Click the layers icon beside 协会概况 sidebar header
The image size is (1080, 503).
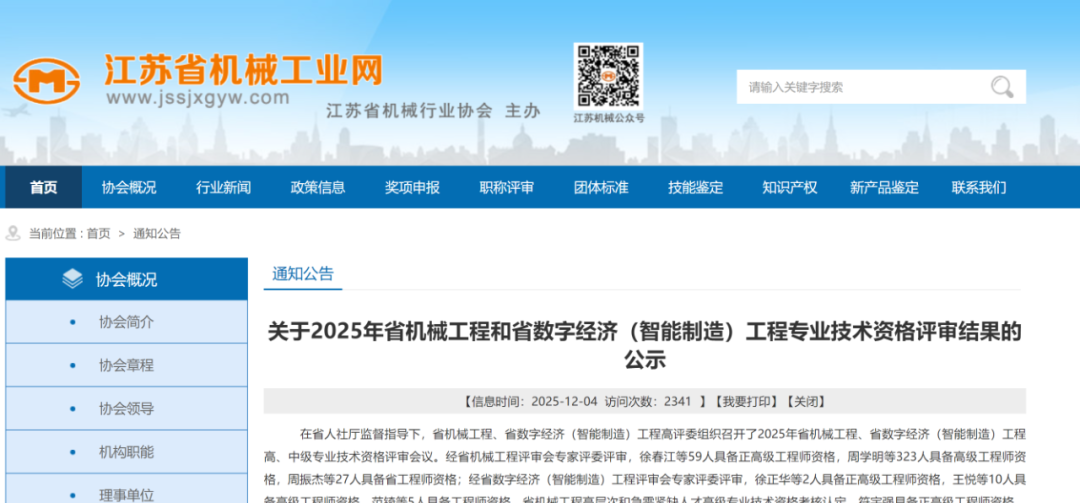(x=72, y=279)
